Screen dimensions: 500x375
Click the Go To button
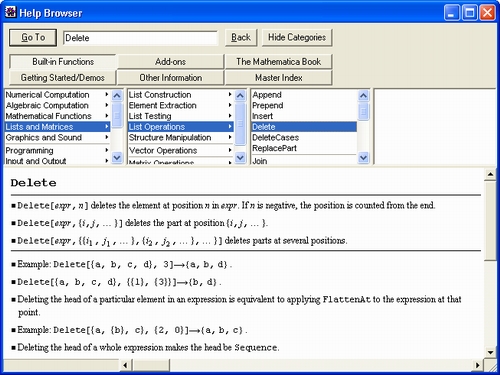coord(33,37)
